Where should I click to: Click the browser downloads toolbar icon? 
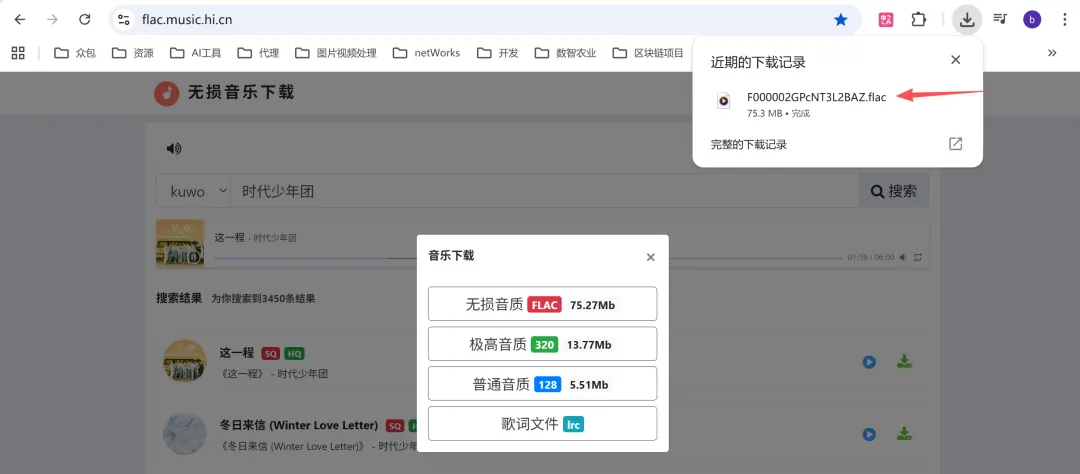pyautogui.click(x=967, y=19)
